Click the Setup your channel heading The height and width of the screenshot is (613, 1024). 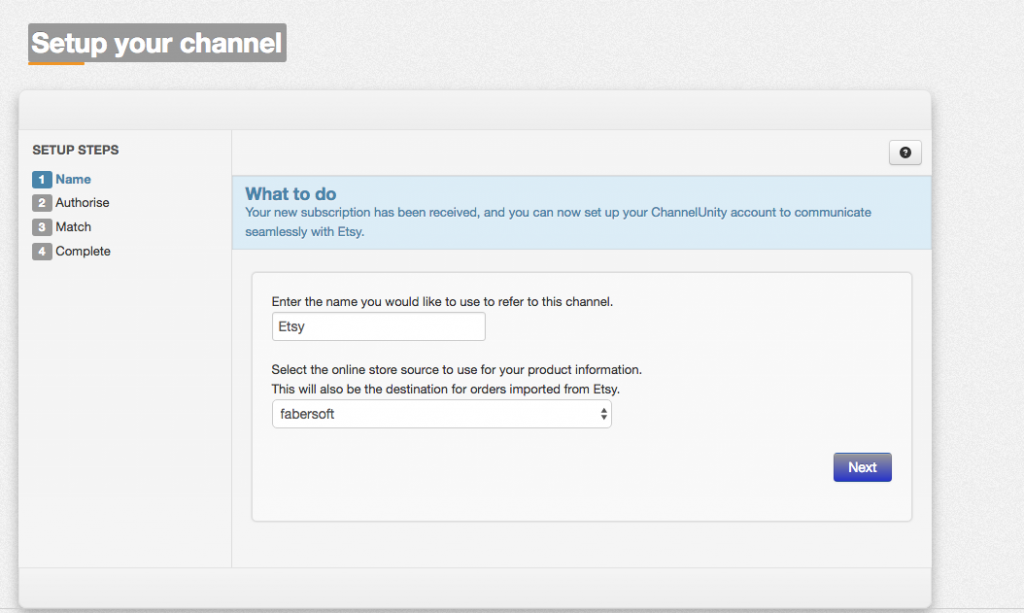pos(155,43)
